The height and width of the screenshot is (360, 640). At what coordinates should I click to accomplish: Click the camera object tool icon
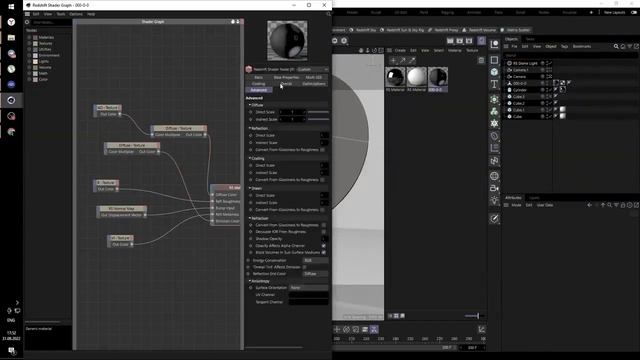[494, 188]
